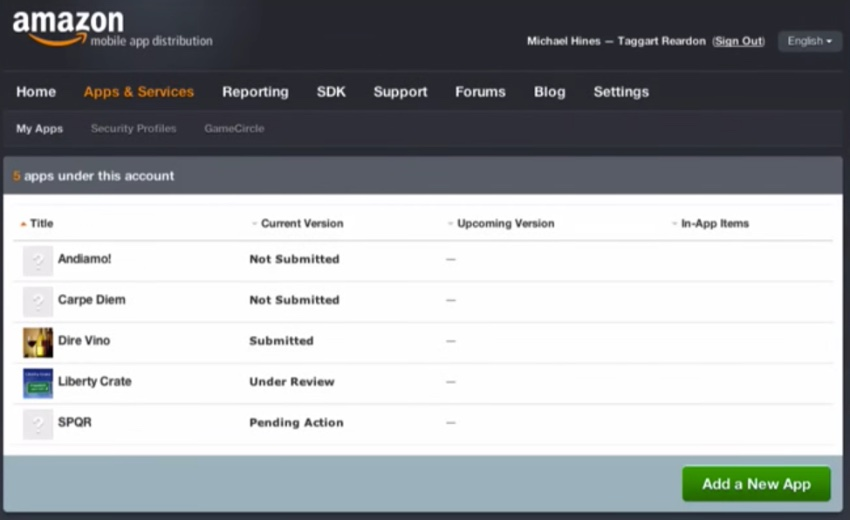This screenshot has width=850, height=520.
Task: Click the Amazon mobile app distribution logo
Action: [112, 29]
